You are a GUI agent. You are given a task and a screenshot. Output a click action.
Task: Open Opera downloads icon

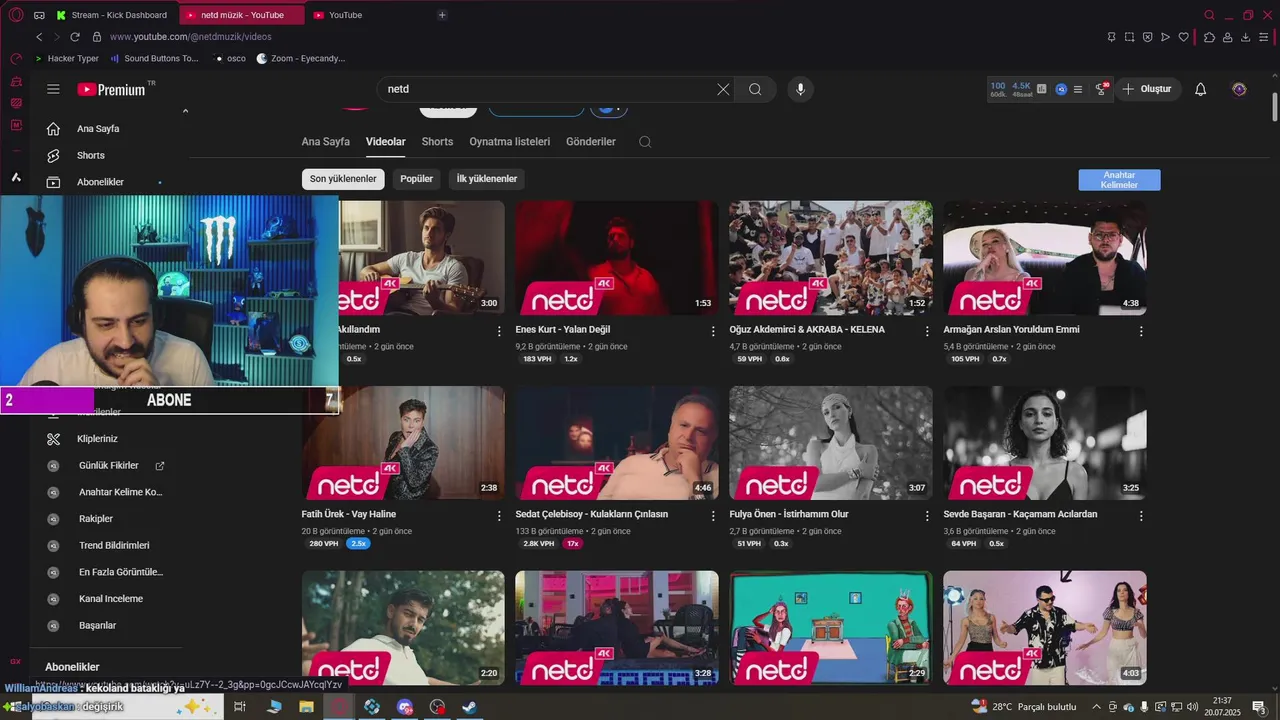point(1246,37)
